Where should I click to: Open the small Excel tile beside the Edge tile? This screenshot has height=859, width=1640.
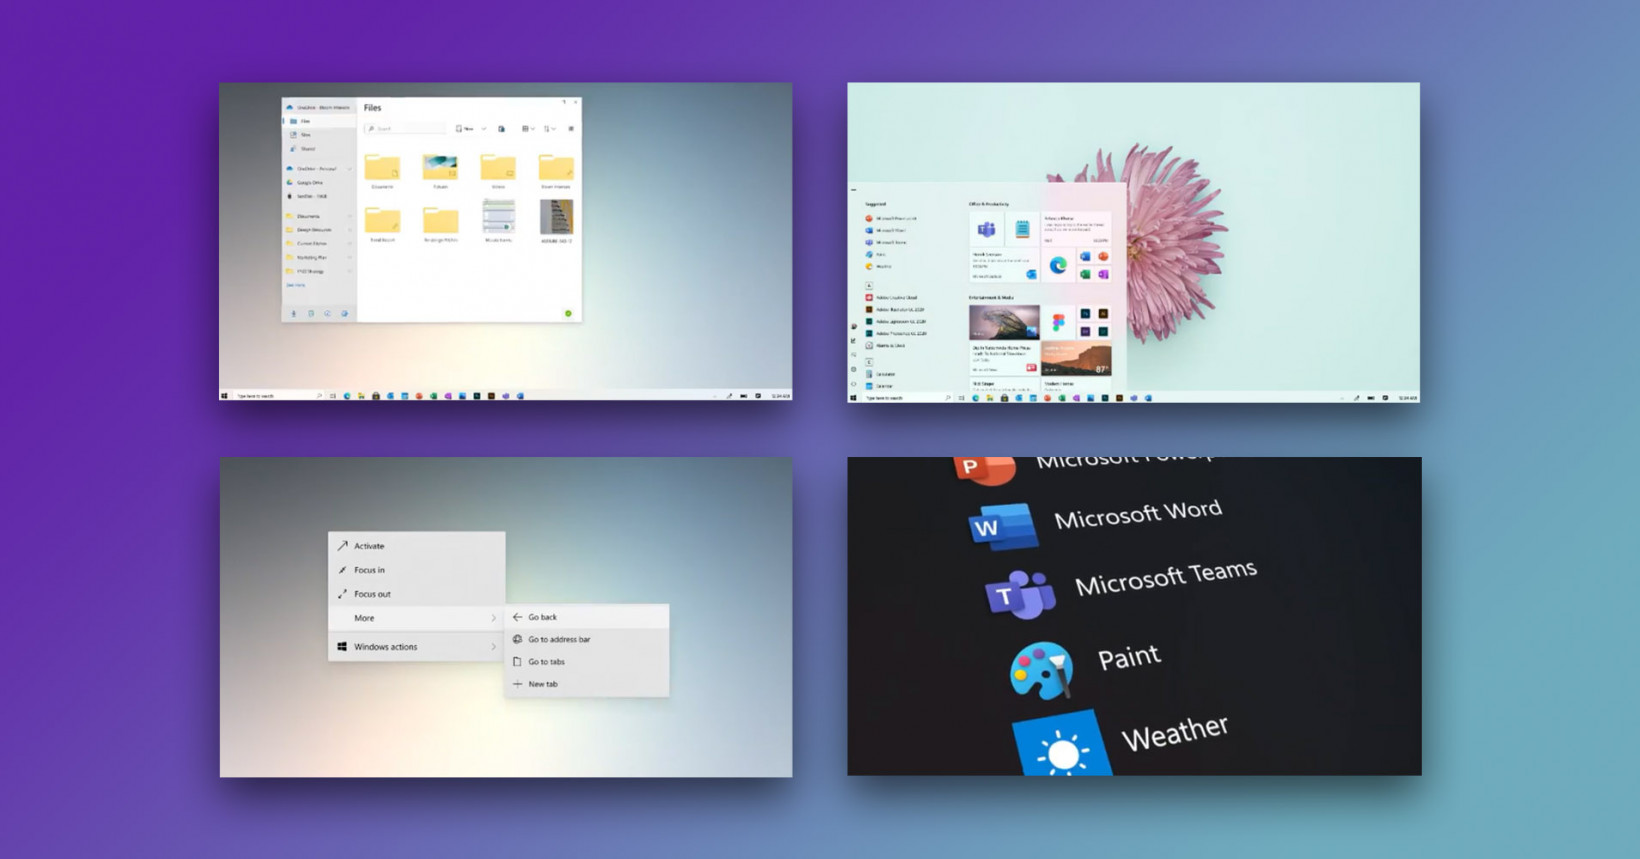[1085, 274]
